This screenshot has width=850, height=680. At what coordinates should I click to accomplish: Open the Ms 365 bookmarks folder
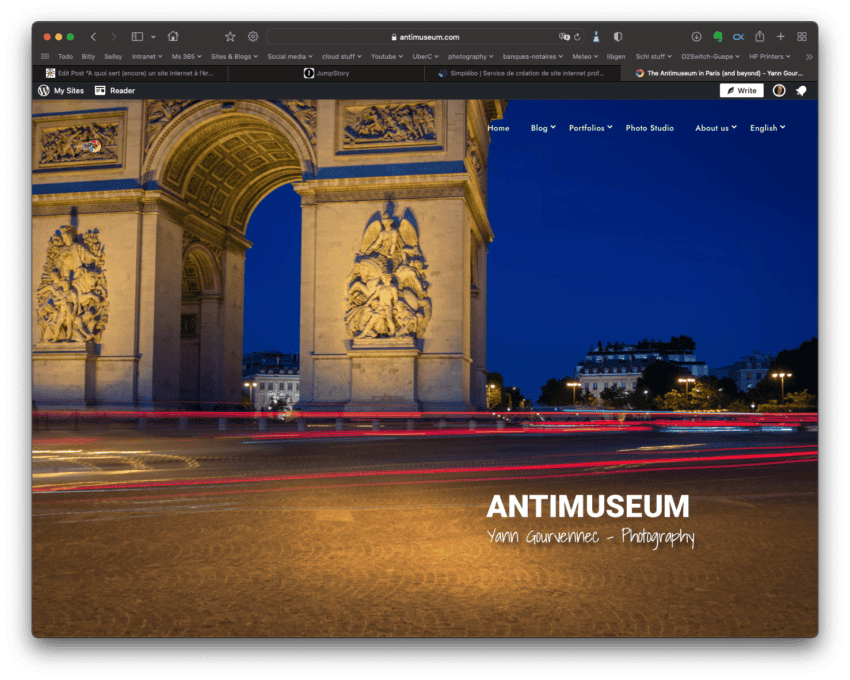click(x=186, y=56)
